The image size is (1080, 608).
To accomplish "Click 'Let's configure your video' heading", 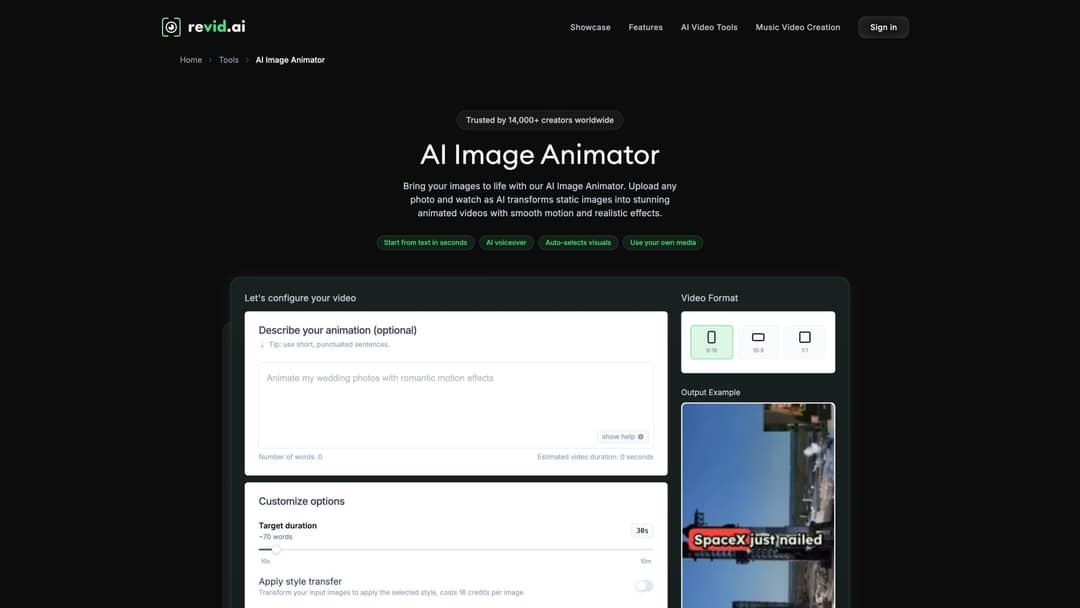I will pyautogui.click(x=300, y=298).
